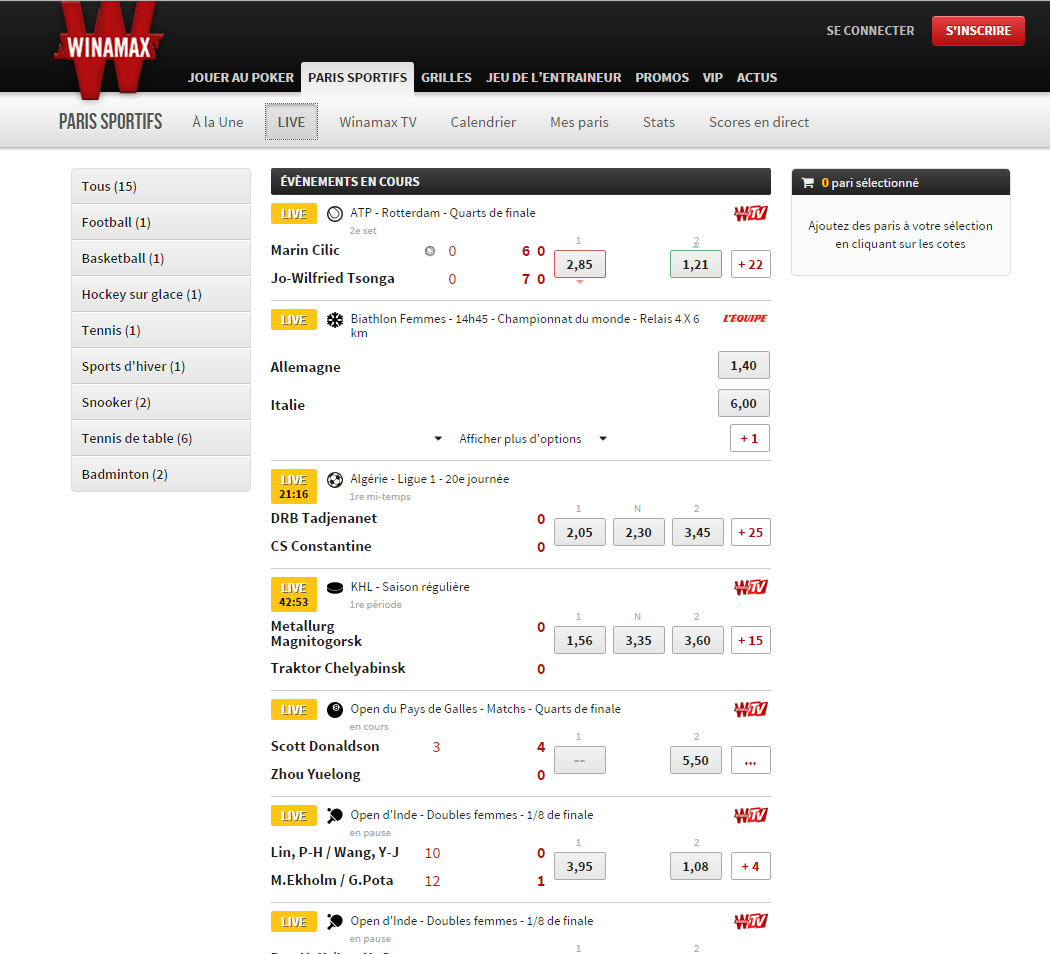1050x954 pixels.
Task: Filter by Tous (15)
Action: pyautogui.click(x=161, y=186)
